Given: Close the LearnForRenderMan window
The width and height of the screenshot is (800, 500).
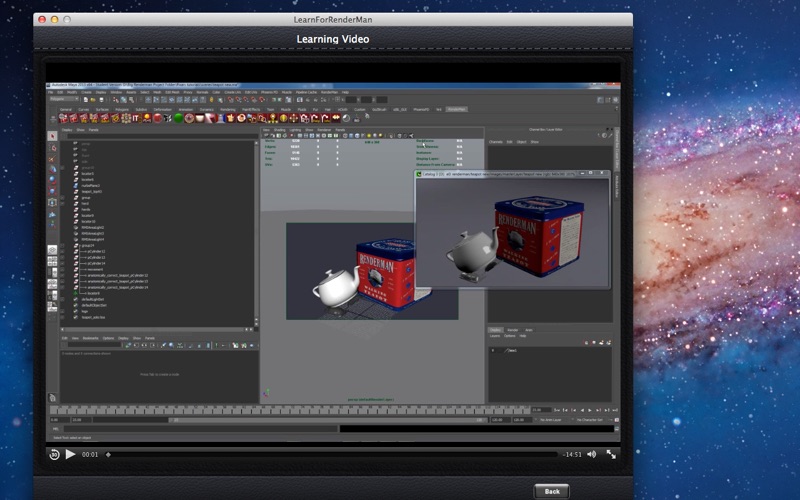Looking at the screenshot, I should [42, 19].
